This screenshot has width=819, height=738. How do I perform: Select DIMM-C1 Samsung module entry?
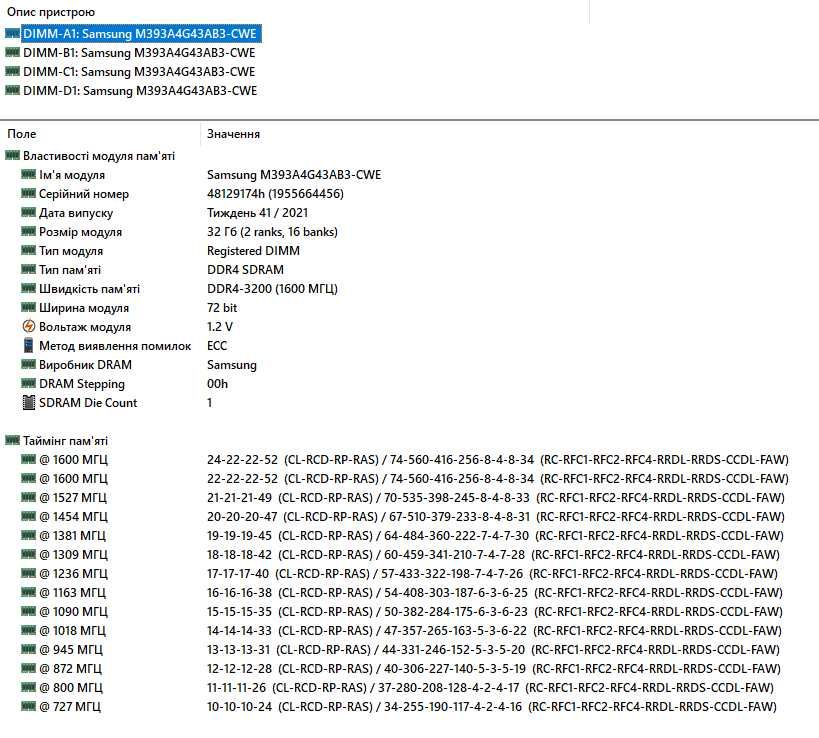tap(139, 72)
